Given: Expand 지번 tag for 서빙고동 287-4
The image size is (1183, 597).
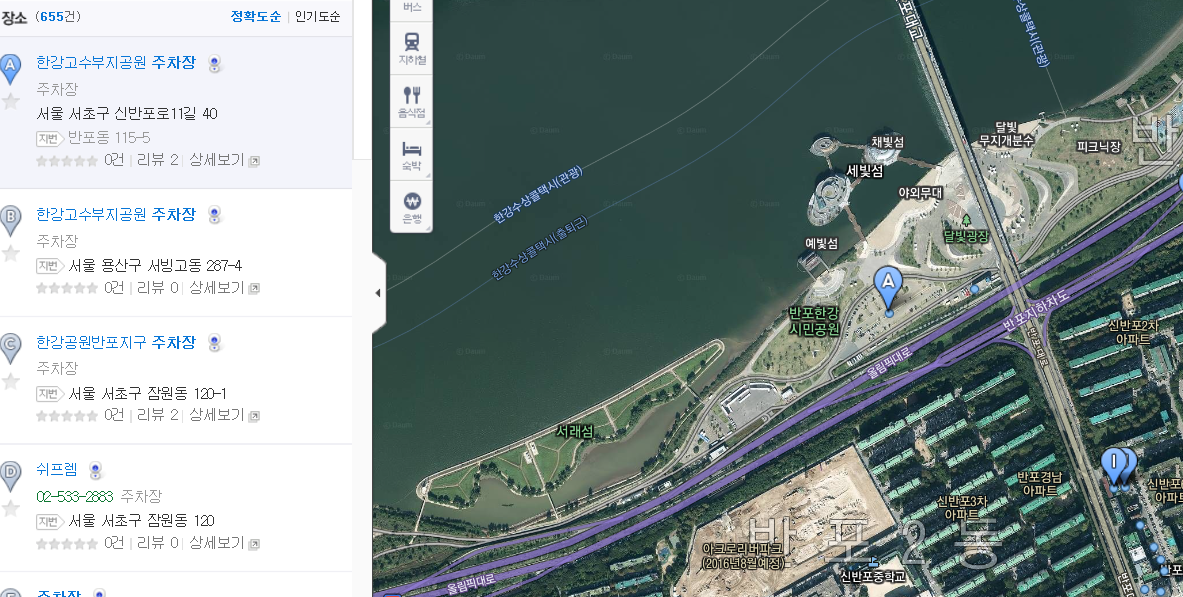Looking at the screenshot, I should point(49,266).
